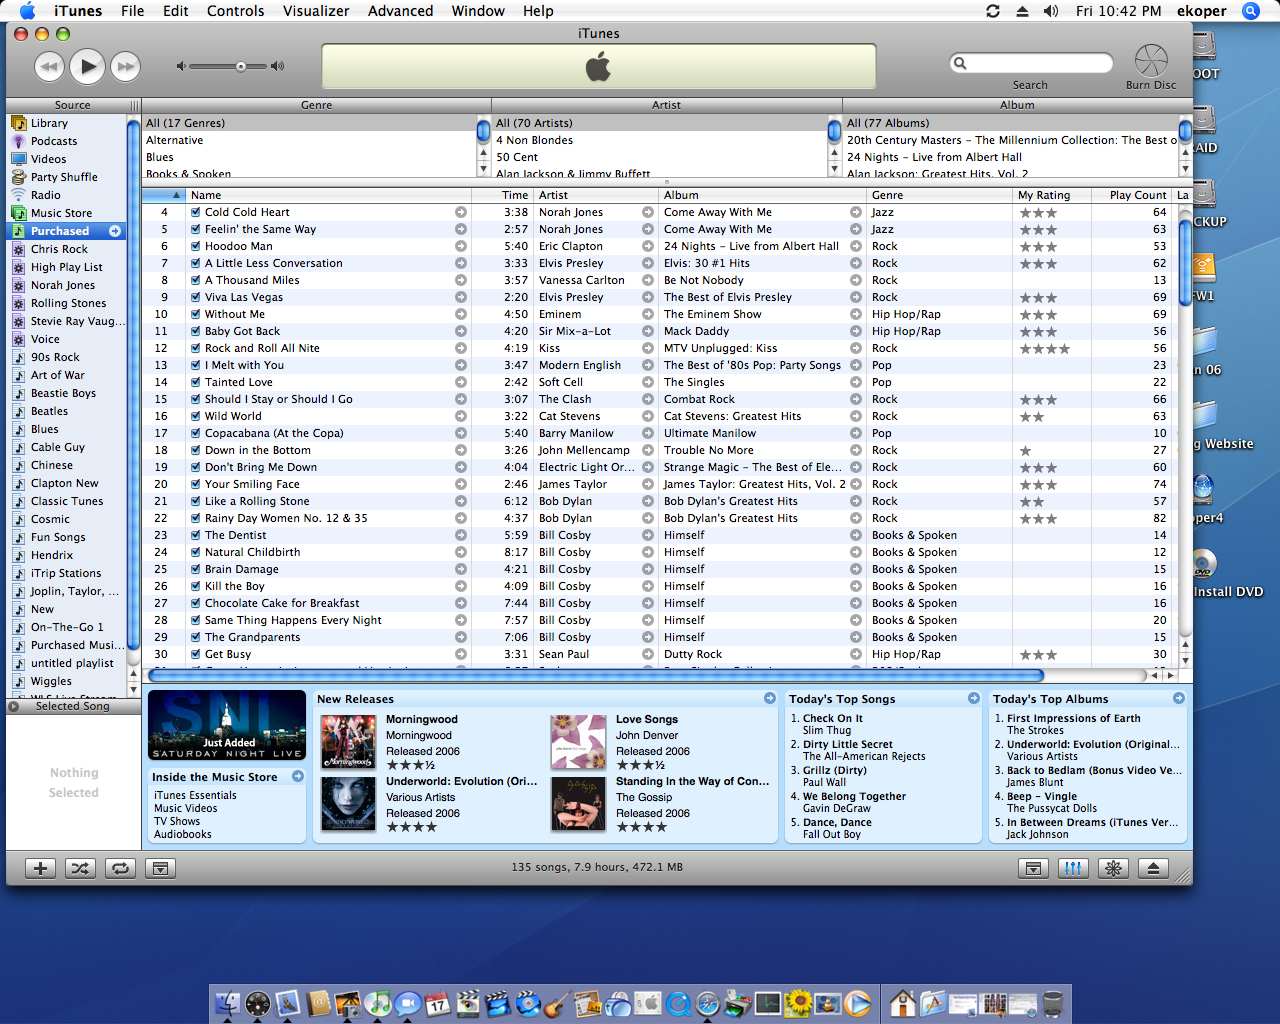This screenshot has width=1280, height=1024.
Task: Open the Chris Rock smart playlist
Action: point(66,249)
